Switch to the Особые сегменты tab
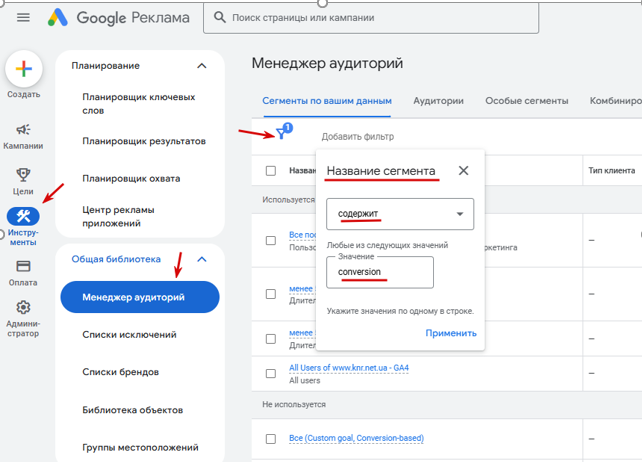Image resolution: width=642 pixels, height=462 pixels. pyautogui.click(x=527, y=101)
